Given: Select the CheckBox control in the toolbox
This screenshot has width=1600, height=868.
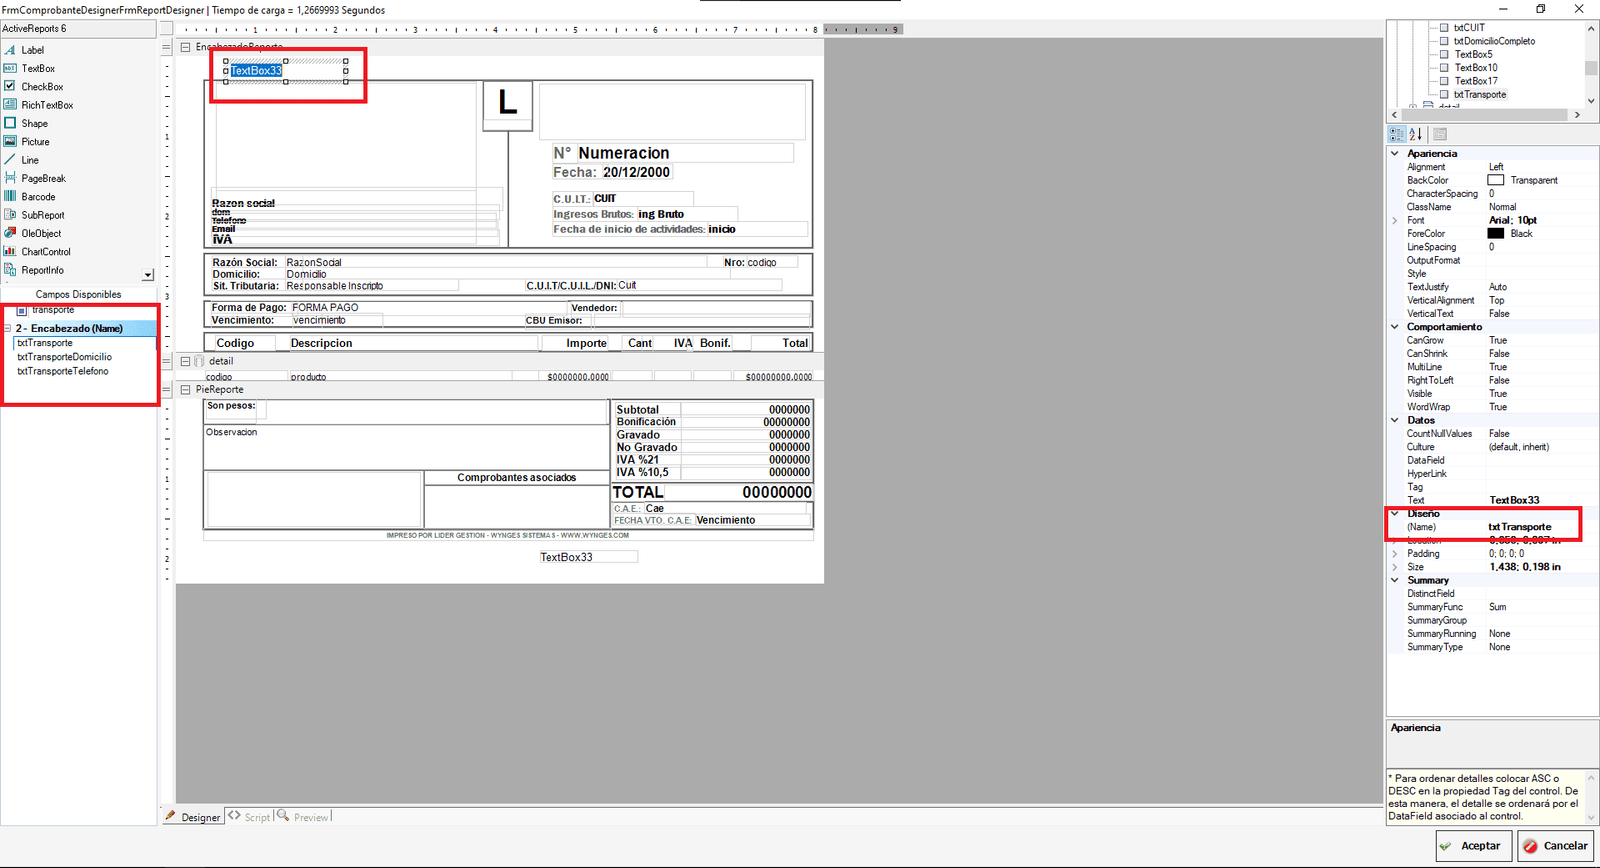Looking at the screenshot, I should pyautogui.click(x=42, y=87).
